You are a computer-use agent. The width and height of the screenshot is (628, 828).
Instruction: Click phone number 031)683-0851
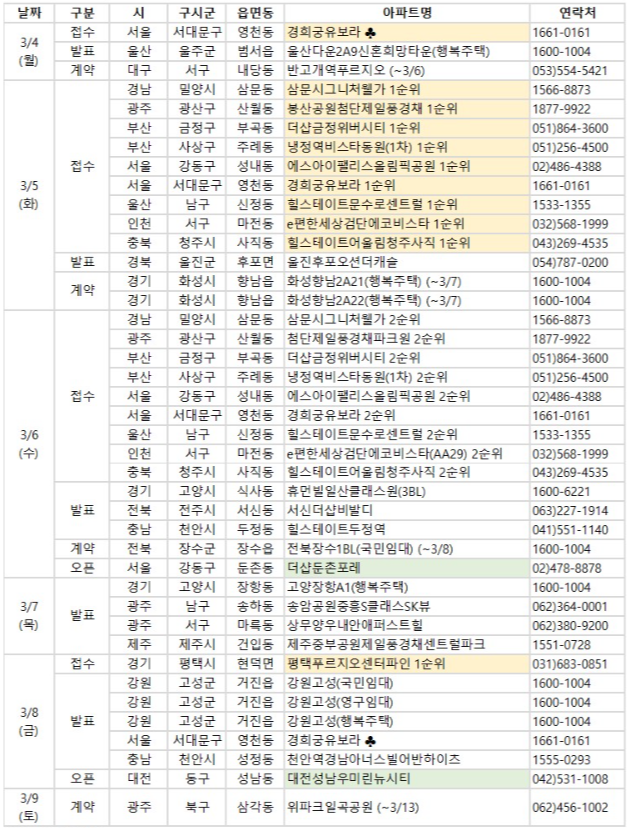pos(570,664)
